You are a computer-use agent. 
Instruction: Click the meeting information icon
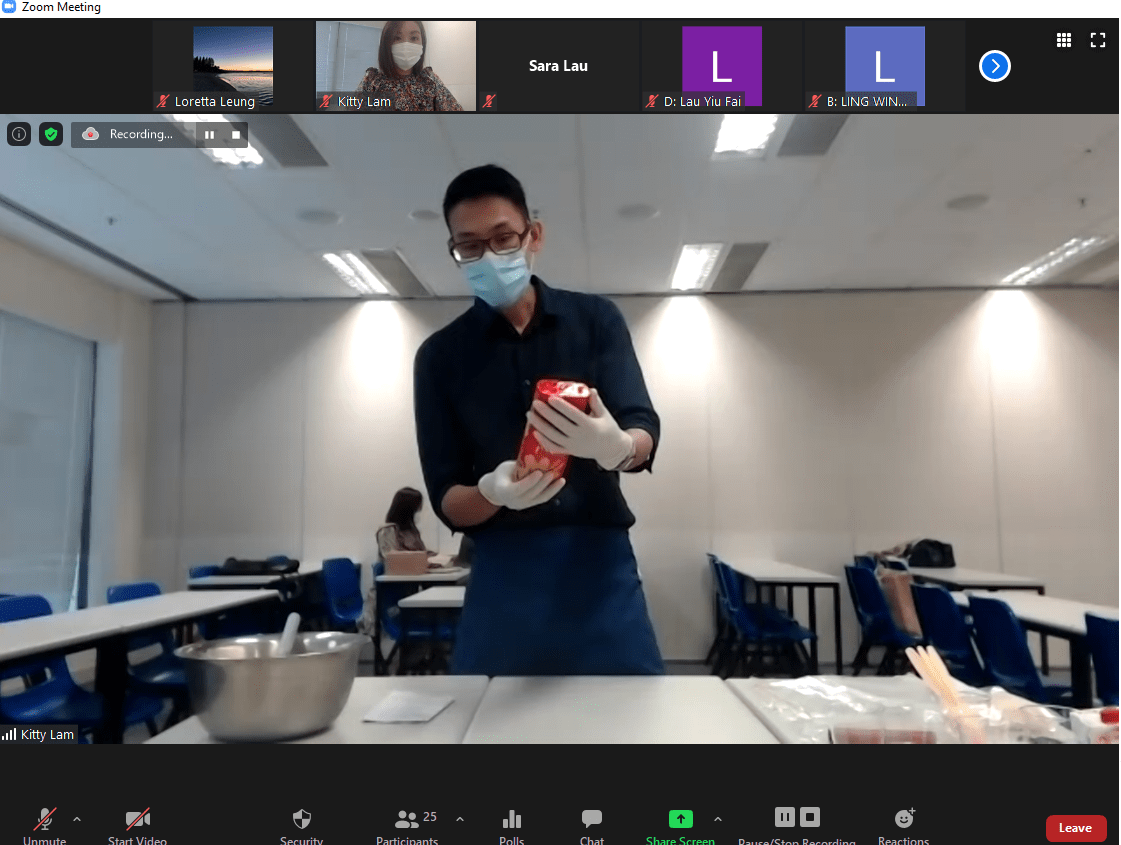click(19, 134)
